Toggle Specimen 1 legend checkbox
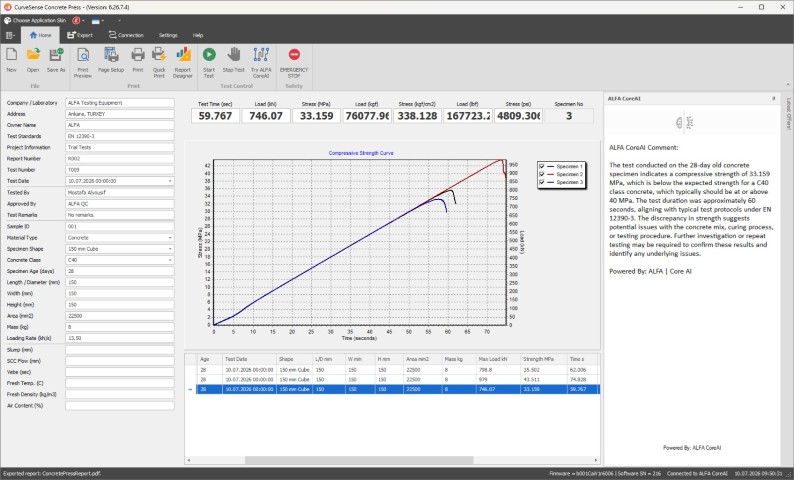Viewport: 794px width, 480px height. [542, 166]
